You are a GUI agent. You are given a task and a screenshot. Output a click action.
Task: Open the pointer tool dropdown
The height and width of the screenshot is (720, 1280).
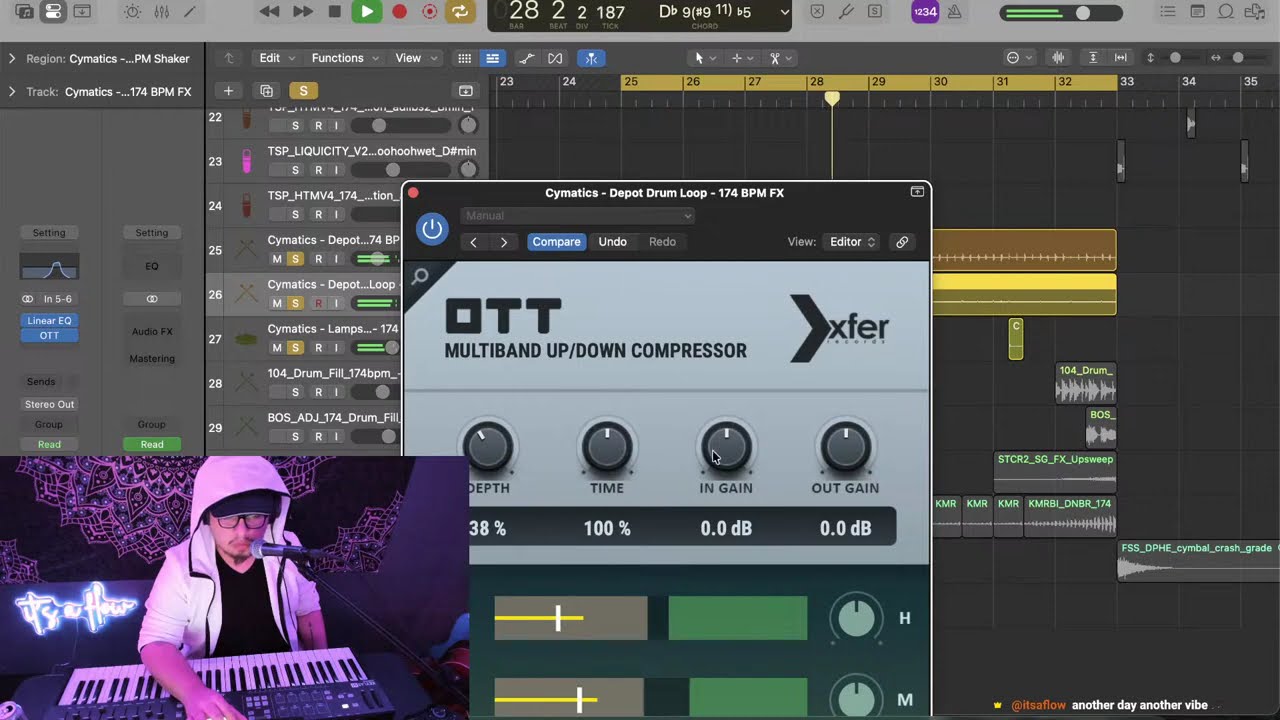tap(704, 58)
